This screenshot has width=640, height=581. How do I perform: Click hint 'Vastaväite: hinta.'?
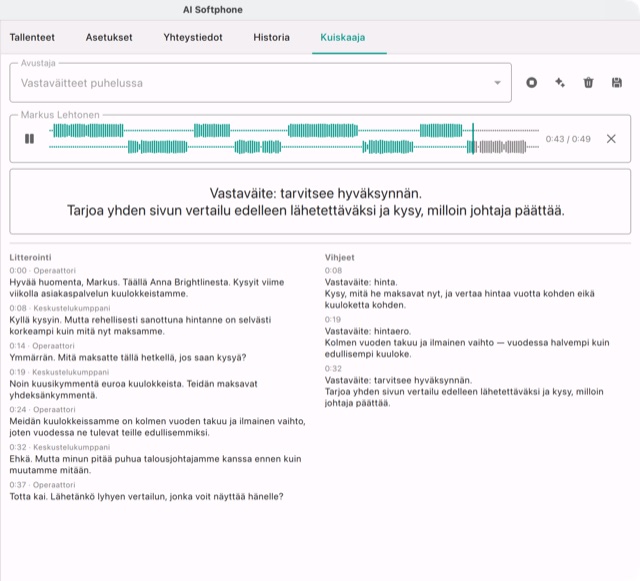(361, 282)
